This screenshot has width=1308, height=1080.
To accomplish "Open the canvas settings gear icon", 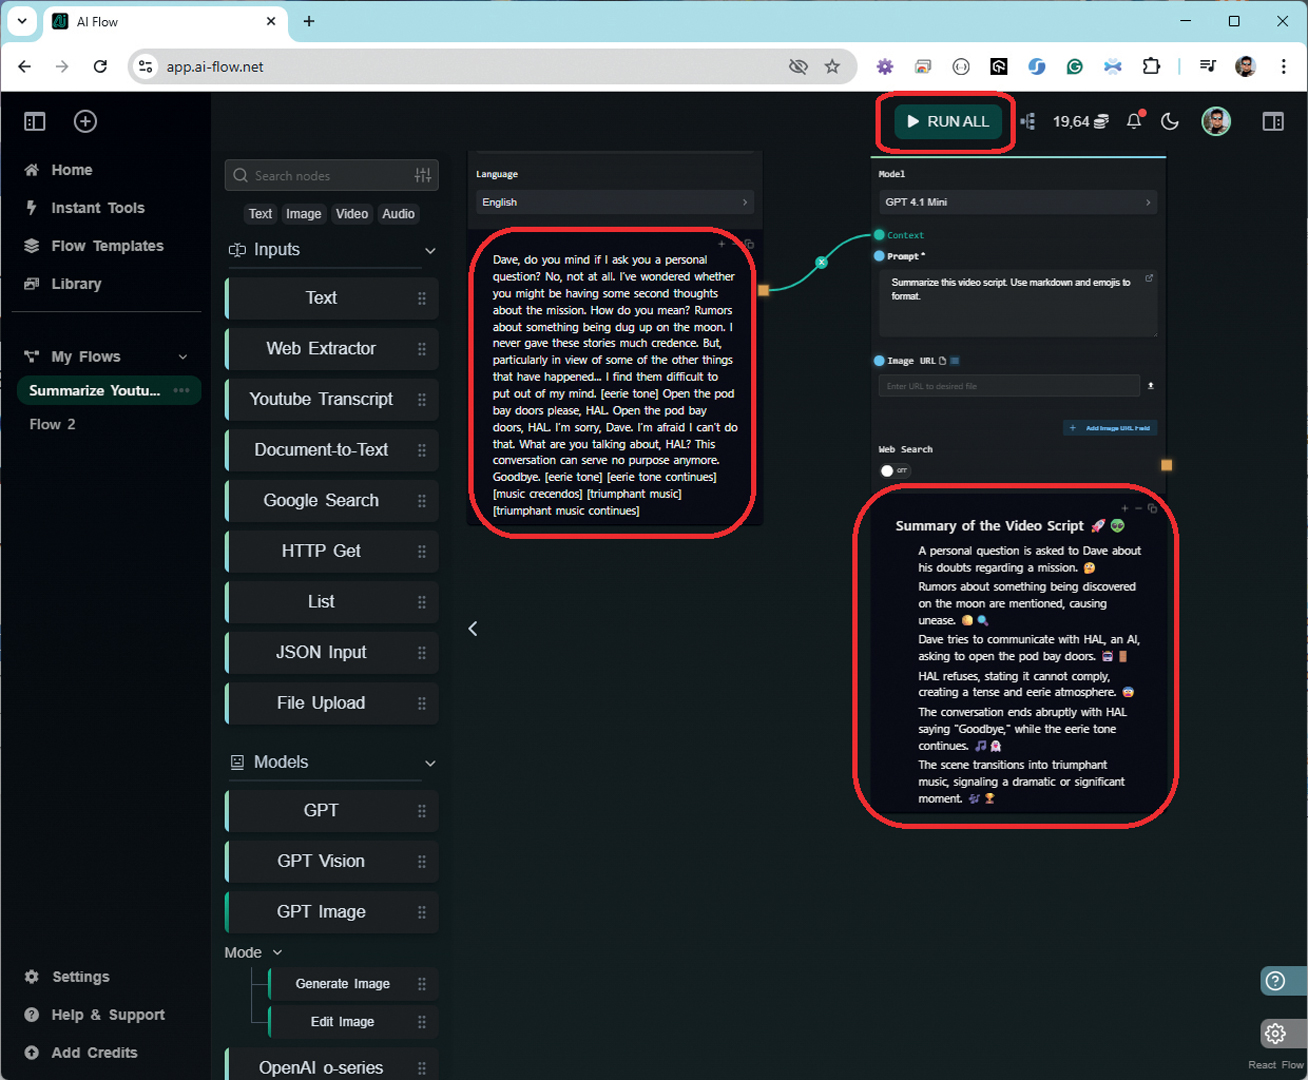I will pyautogui.click(x=1275, y=1033).
